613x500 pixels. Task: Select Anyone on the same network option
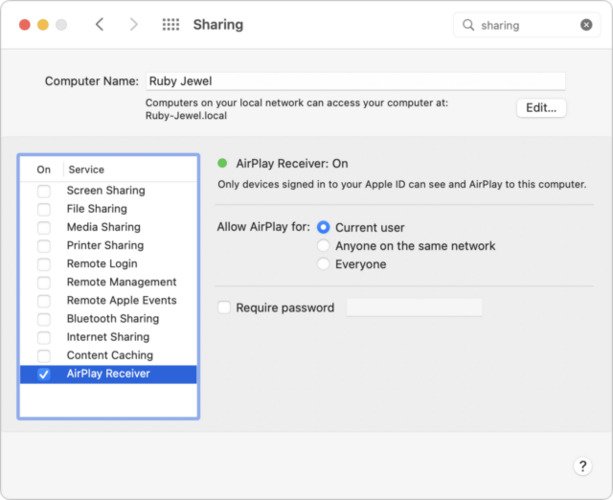[323, 246]
